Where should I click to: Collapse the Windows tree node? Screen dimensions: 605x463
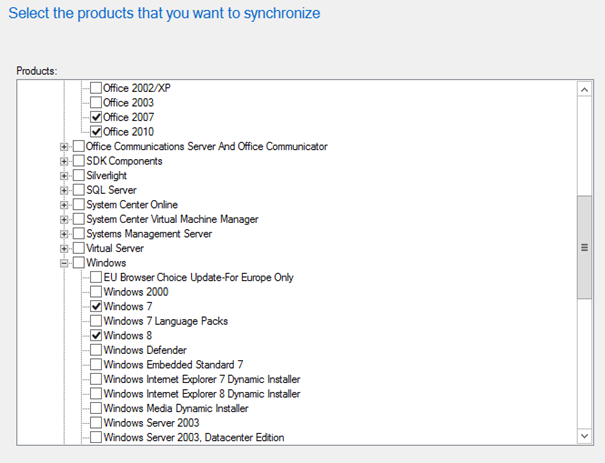[x=64, y=263]
